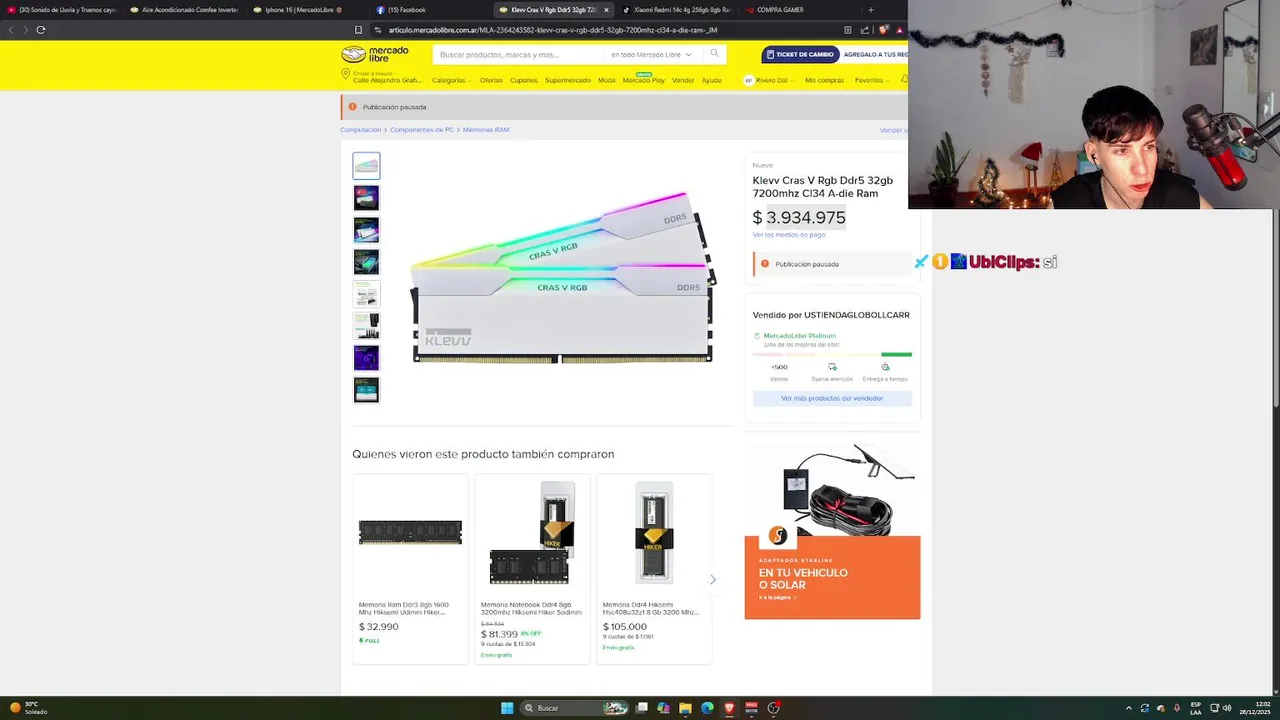Click the microphone icon in the system tray
1280x720 pixels.
coord(1177,708)
